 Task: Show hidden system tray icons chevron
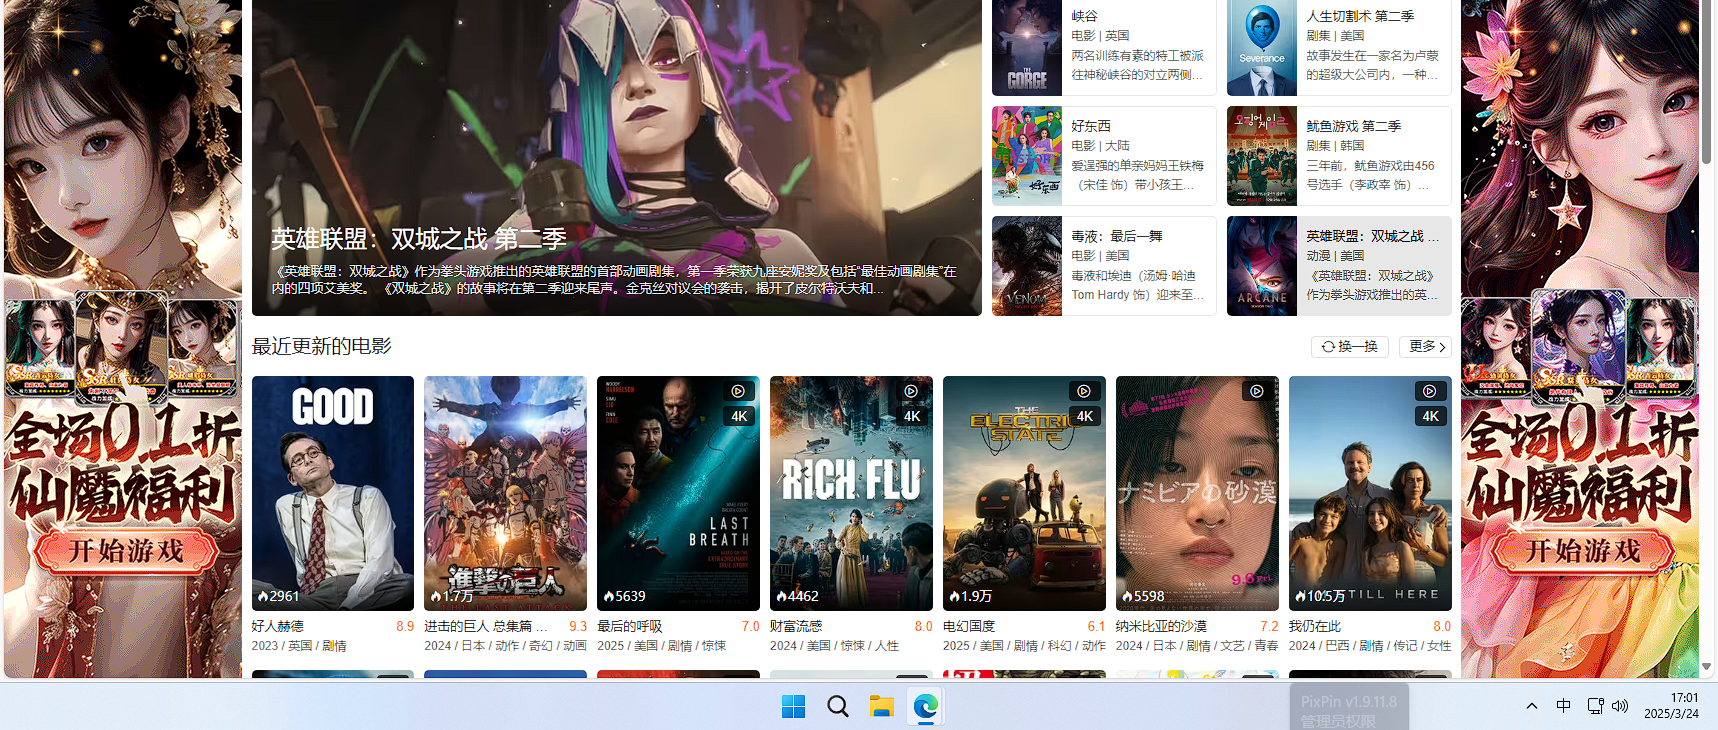(1532, 706)
